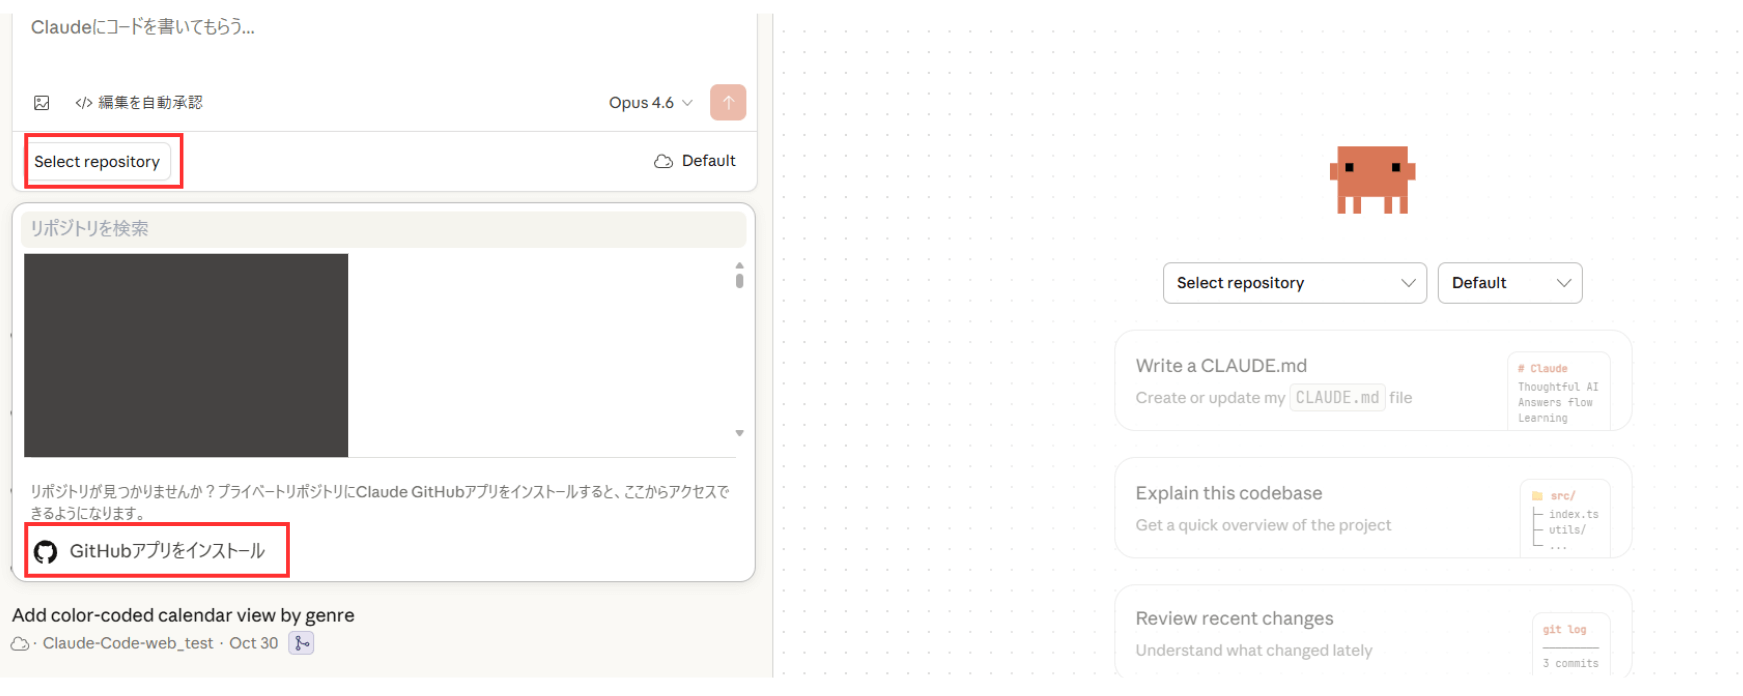Click the orange Claude pixel mascot
Viewport: 1743px width, 696px height.
[x=1372, y=180]
